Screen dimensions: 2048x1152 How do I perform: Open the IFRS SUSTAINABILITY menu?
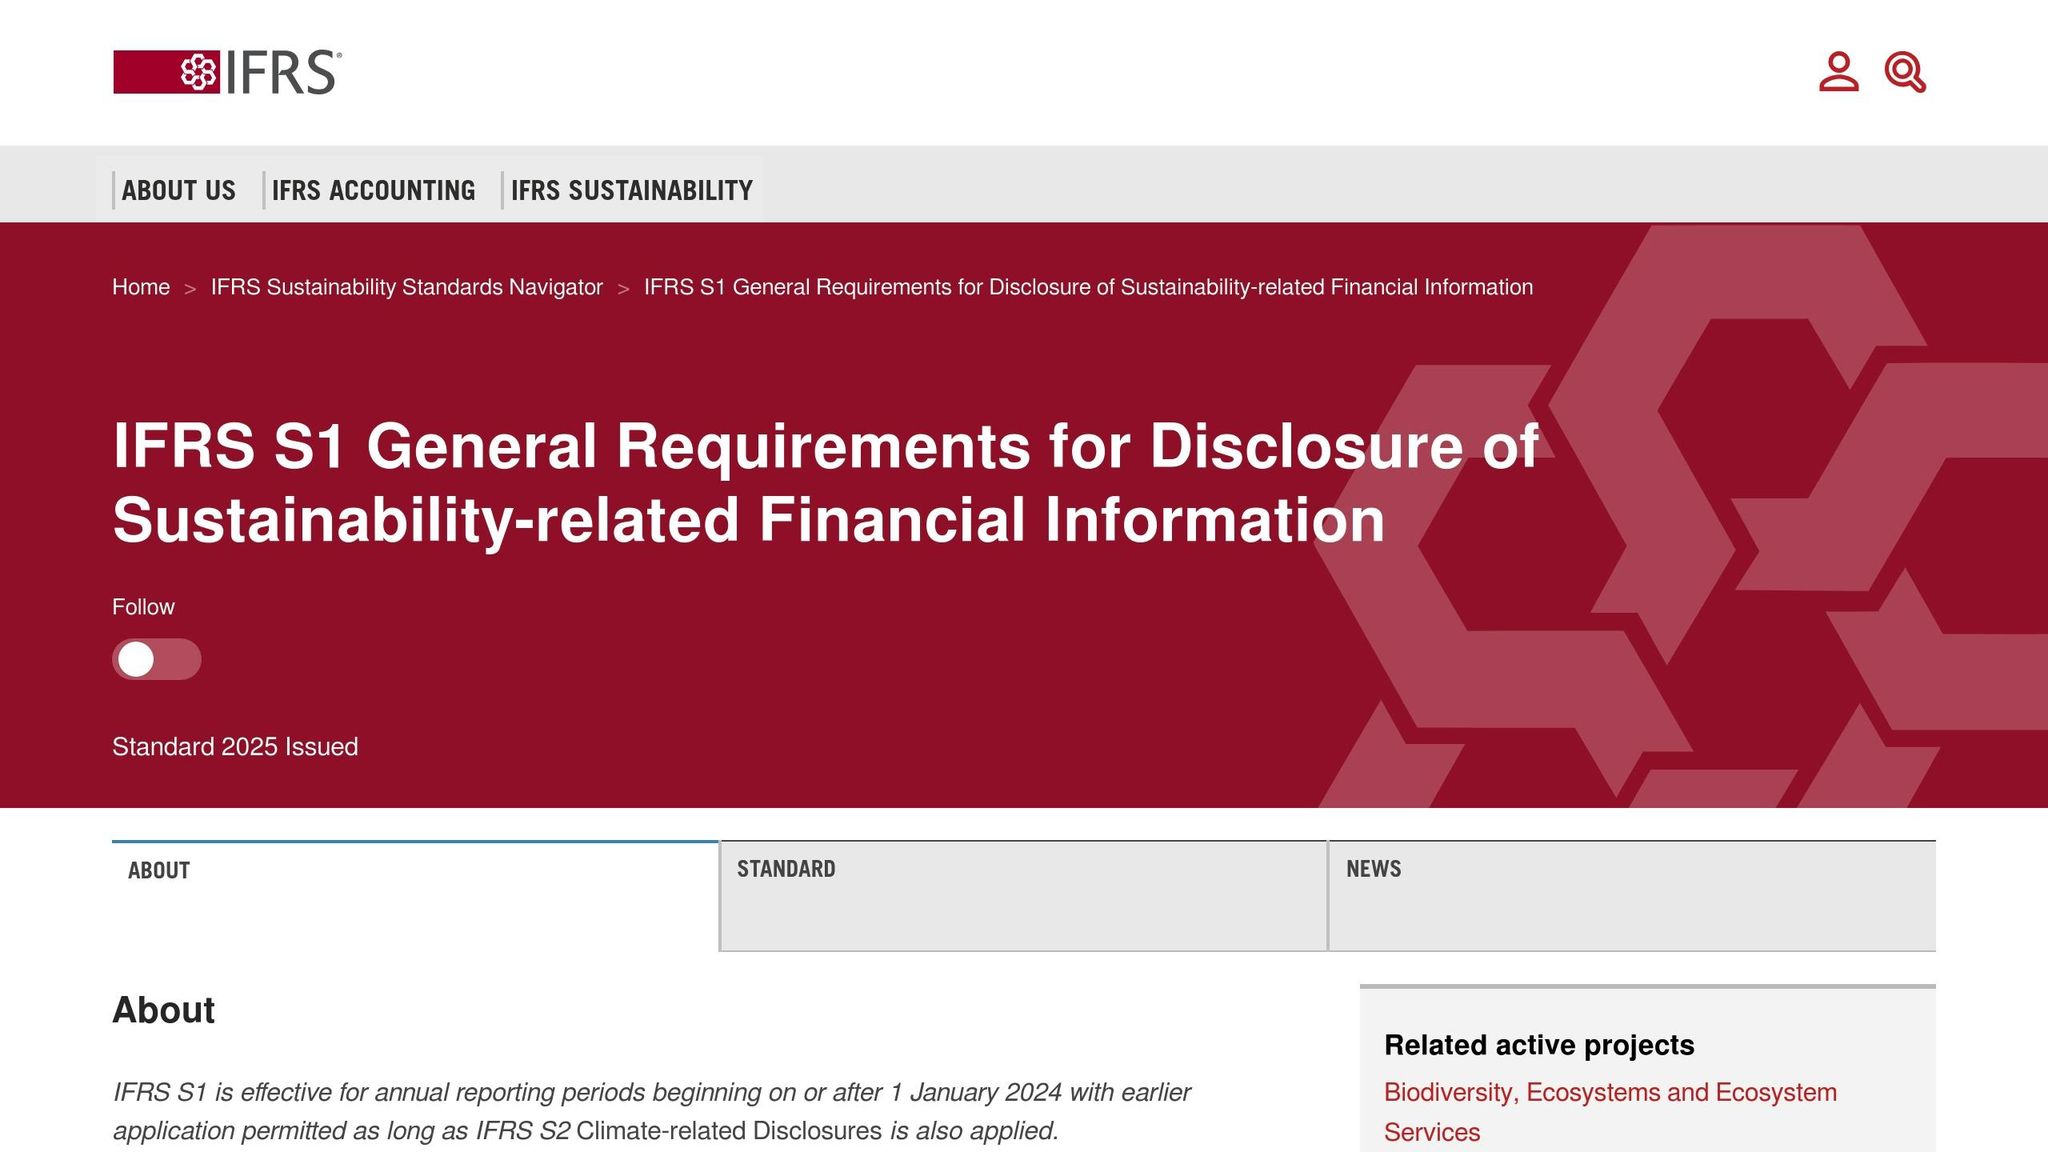pyautogui.click(x=631, y=190)
